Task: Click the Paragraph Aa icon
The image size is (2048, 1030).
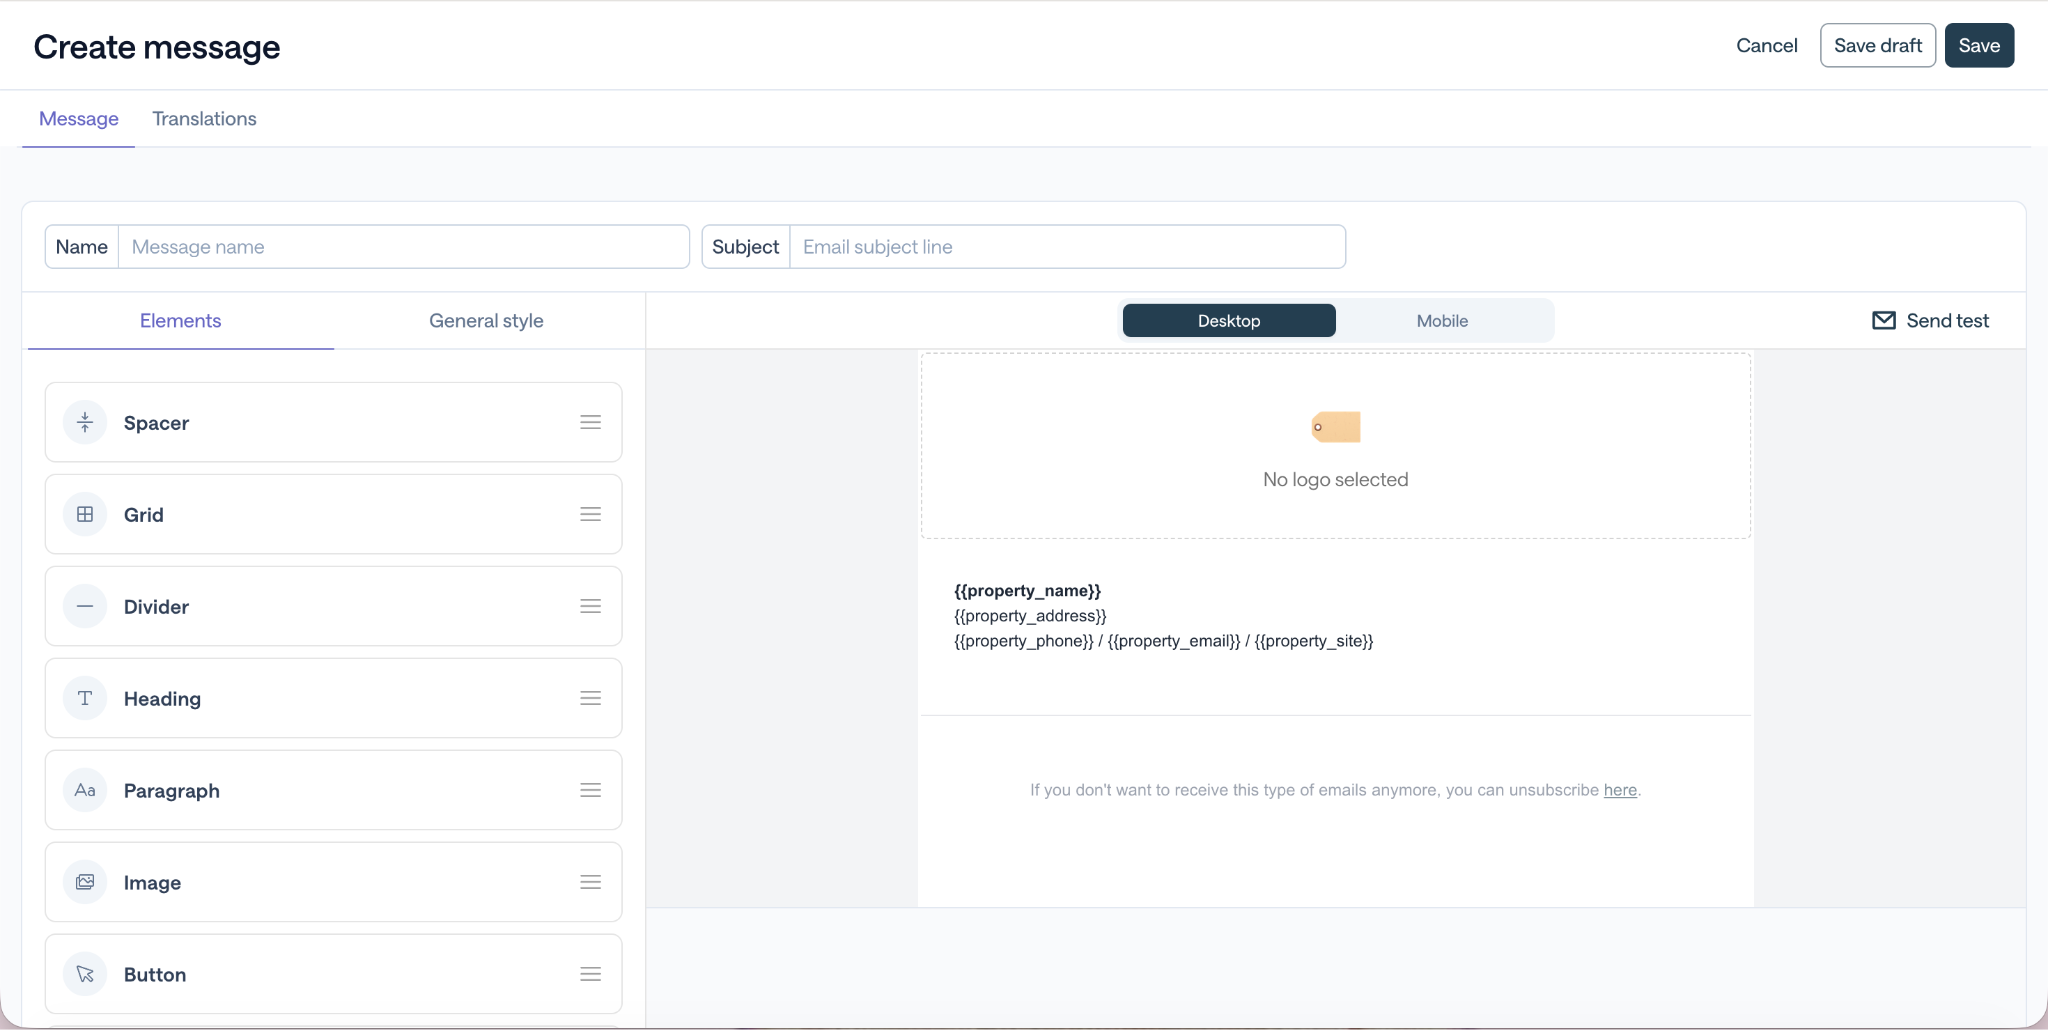Action: click(85, 790)
